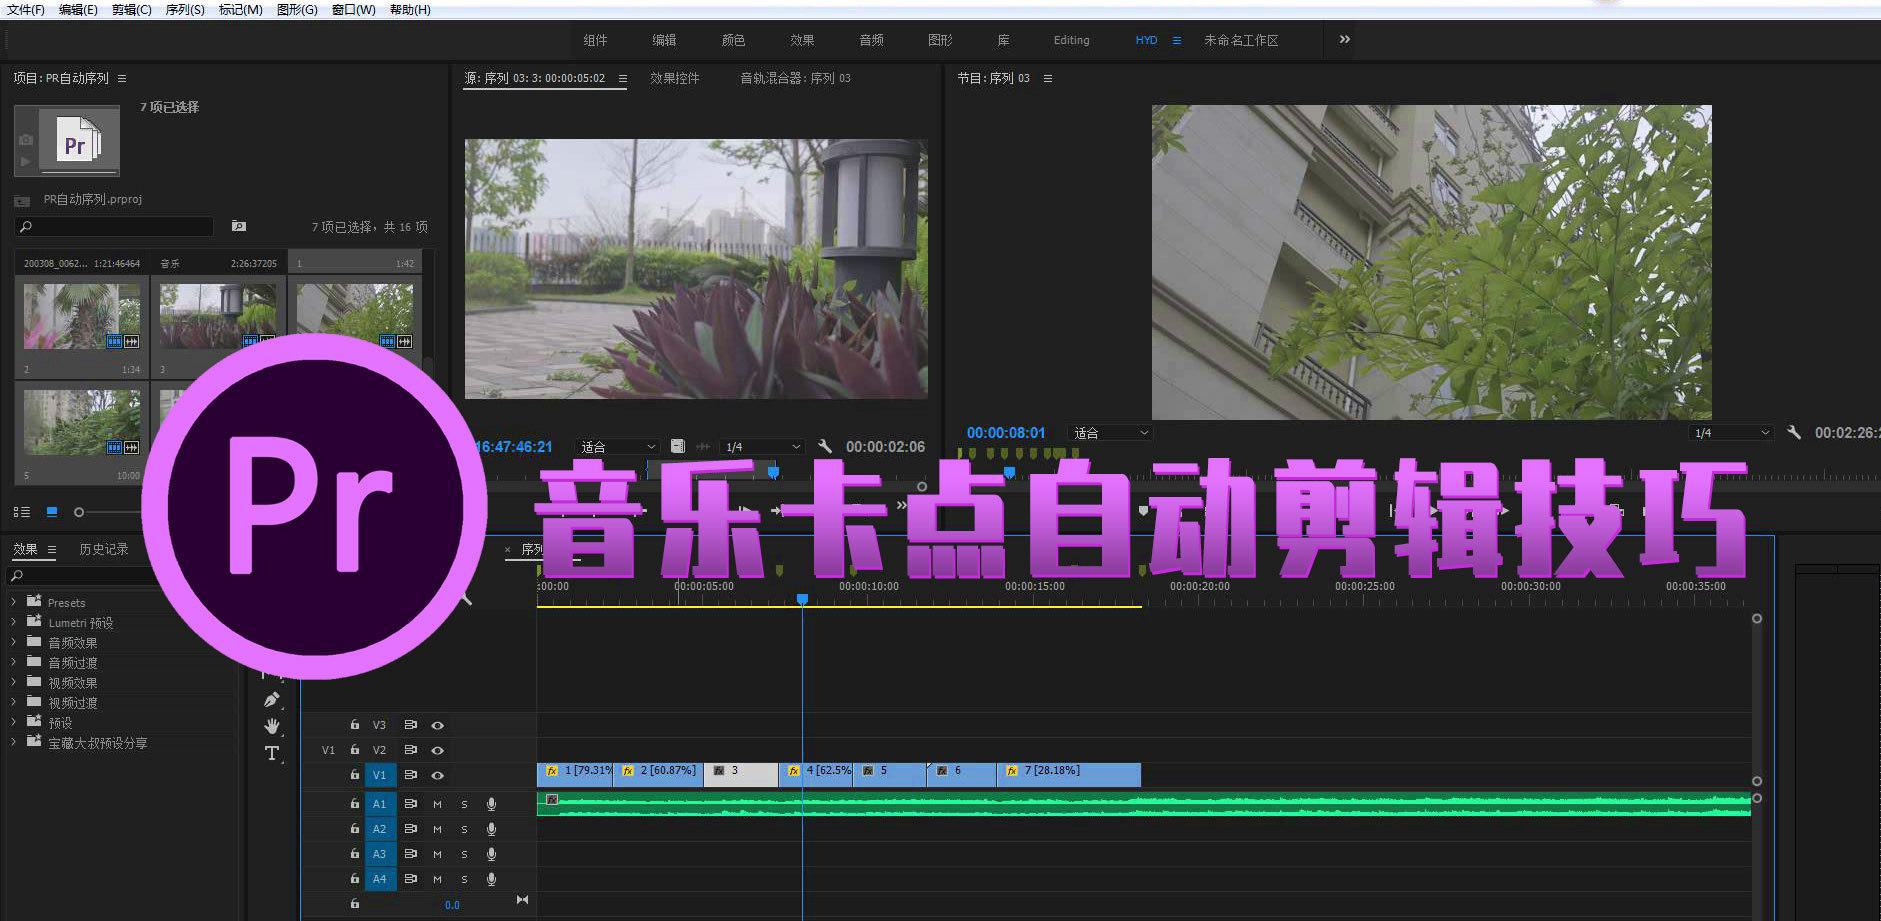Switch to the 音轨混合器 tab
Viewport: 1881px width, 921px height.
point(795,78)
